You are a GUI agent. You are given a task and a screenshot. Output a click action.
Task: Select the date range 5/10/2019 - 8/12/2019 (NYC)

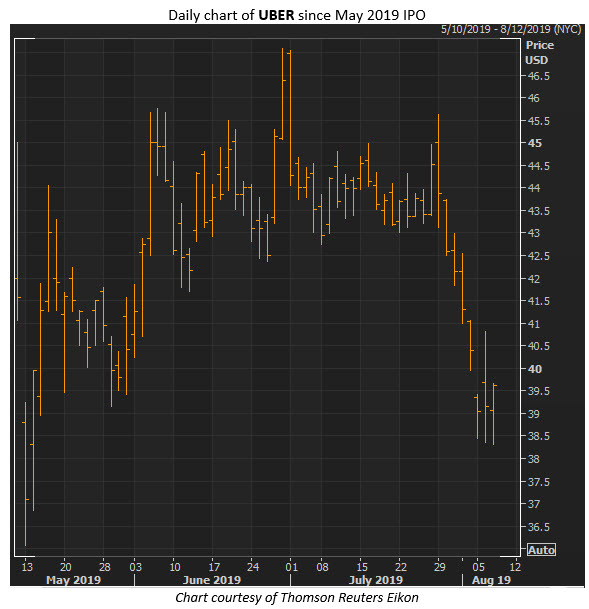pos(511,30)
